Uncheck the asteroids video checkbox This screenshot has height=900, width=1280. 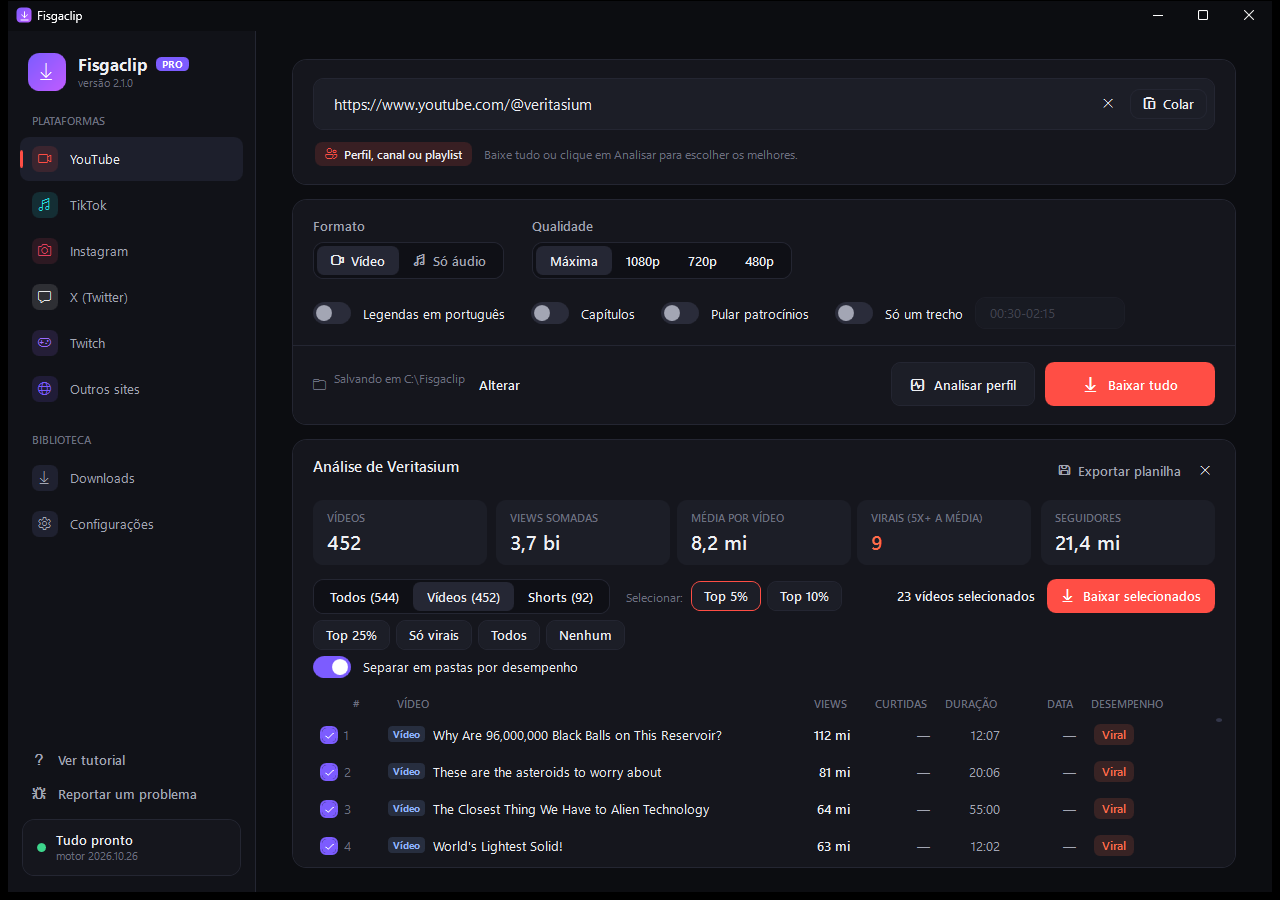329,772
